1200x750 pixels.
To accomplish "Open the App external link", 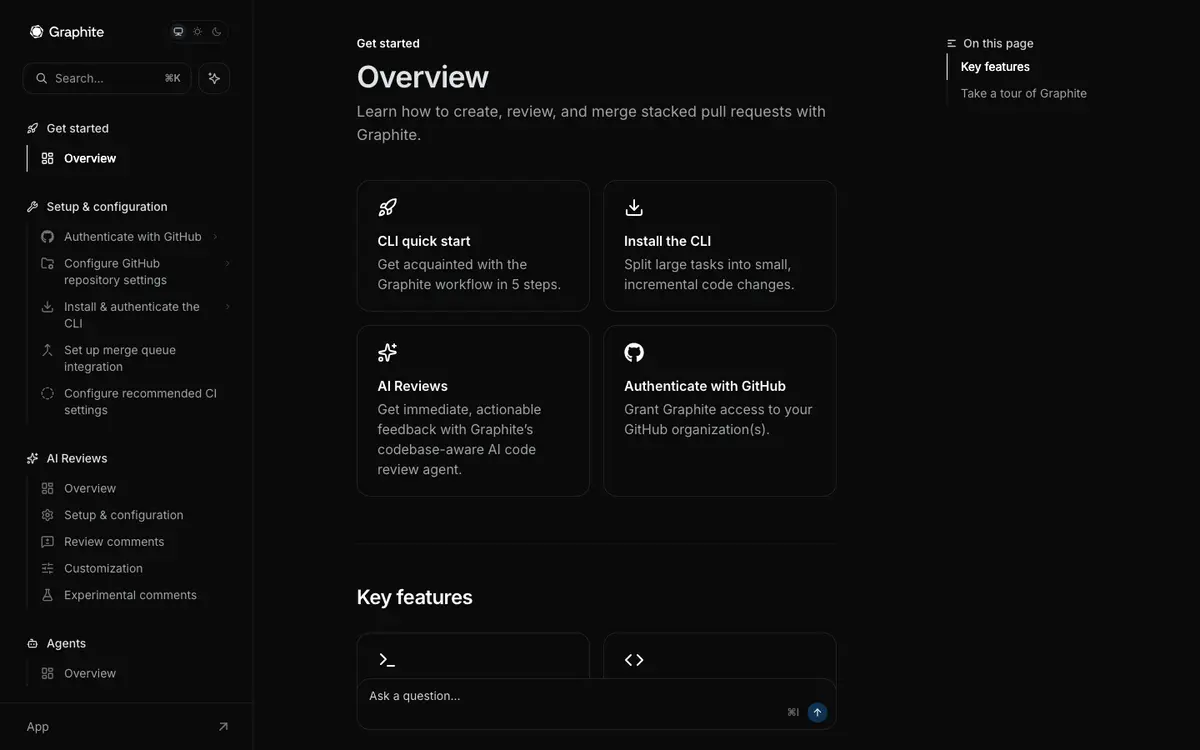I will tap(127, 727).
